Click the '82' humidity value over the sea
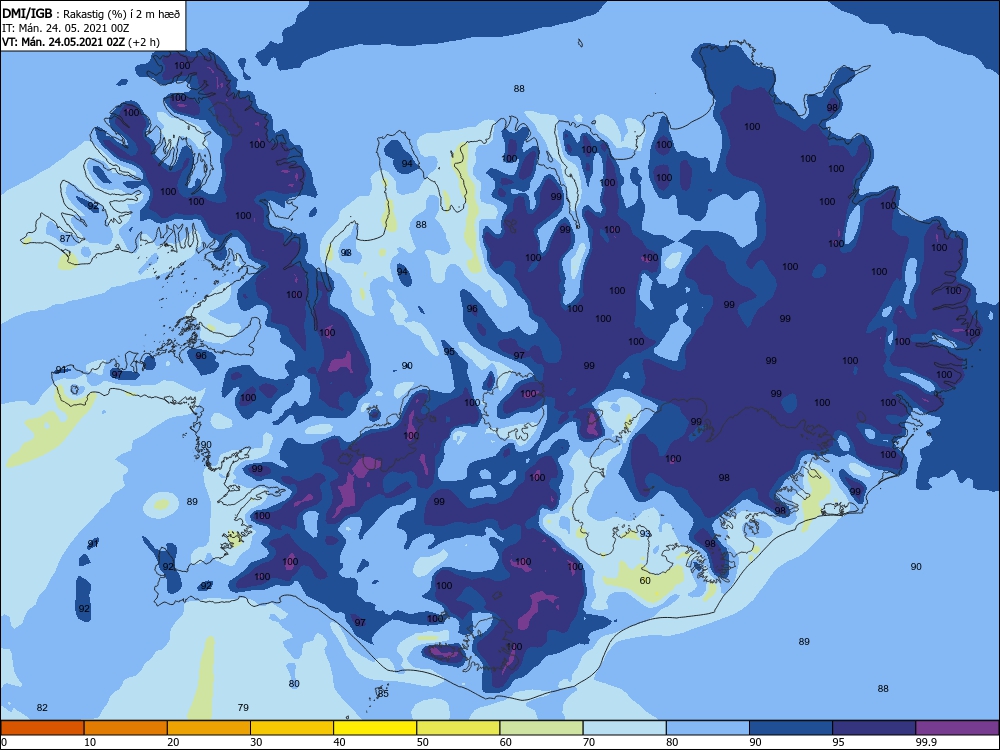 coord(42,707)
